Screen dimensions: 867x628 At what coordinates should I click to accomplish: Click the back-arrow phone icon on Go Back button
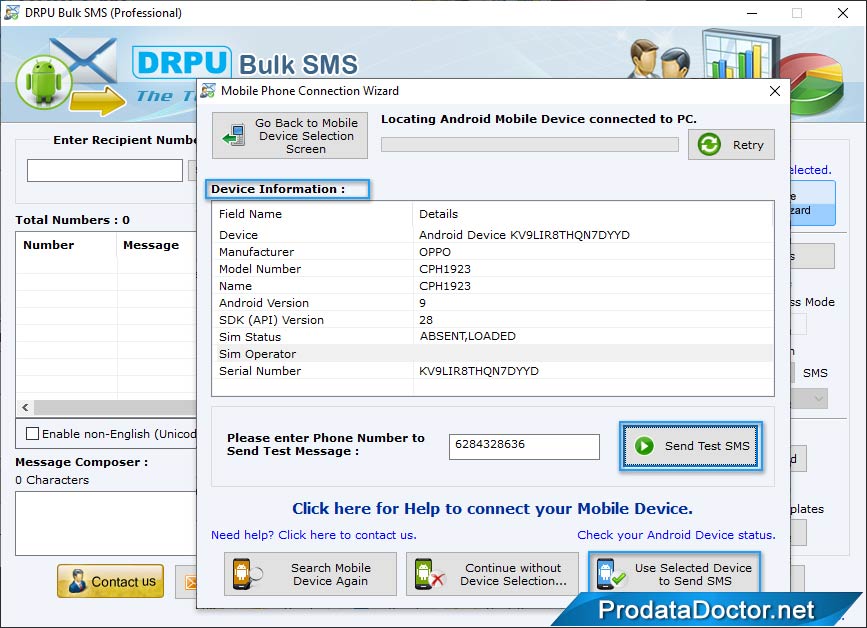234,135
